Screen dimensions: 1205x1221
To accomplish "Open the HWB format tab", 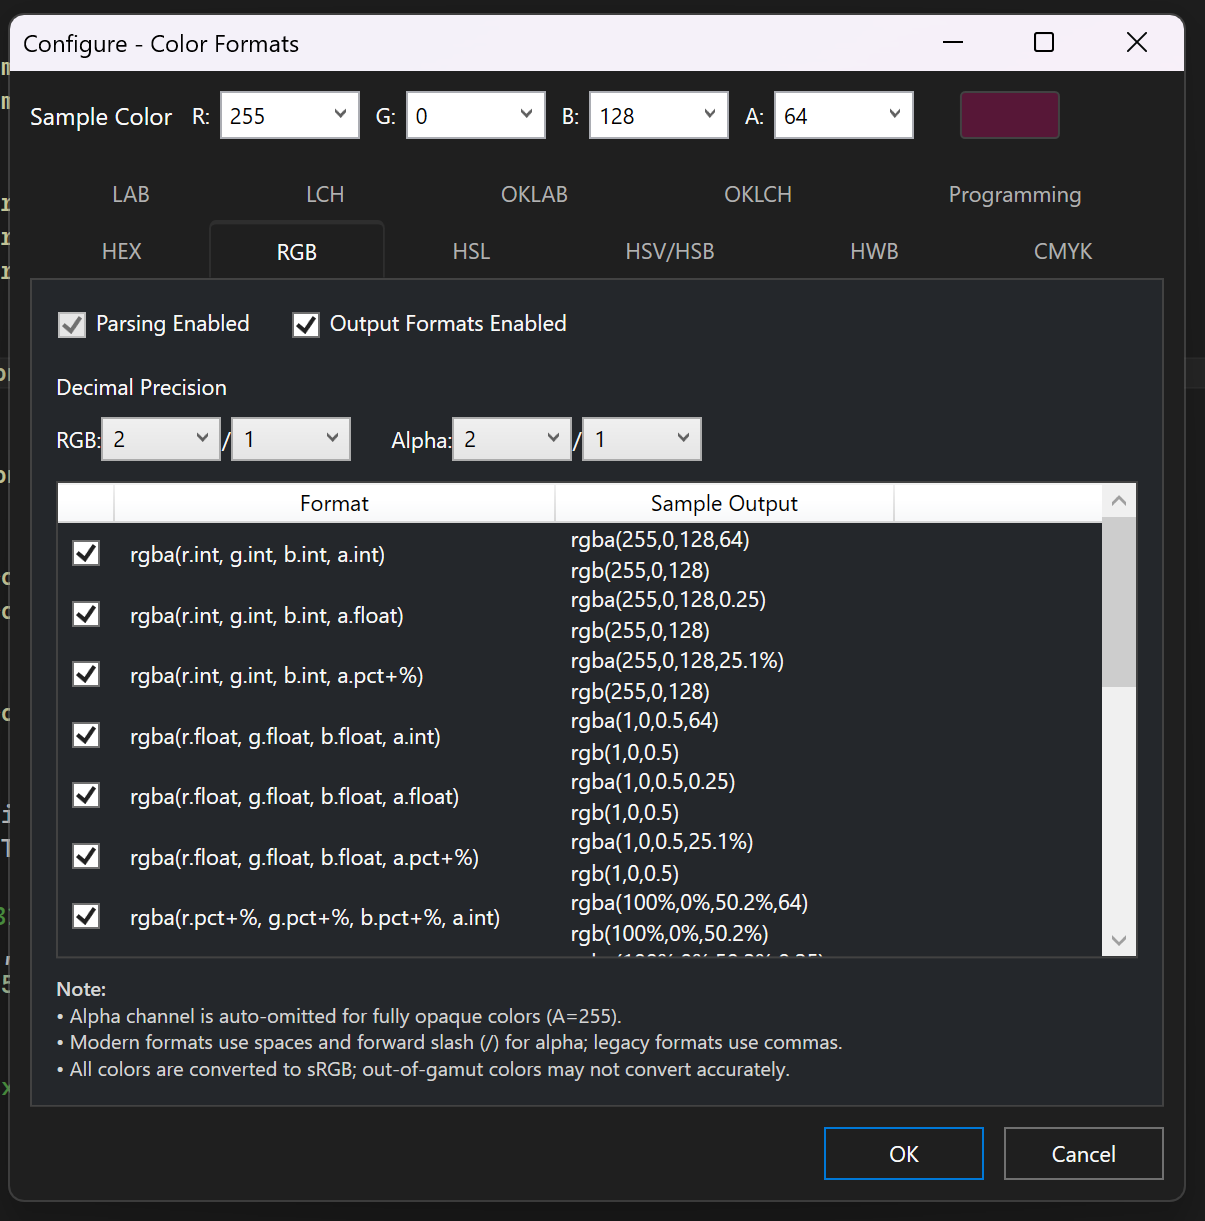I will tap(873, 251).
